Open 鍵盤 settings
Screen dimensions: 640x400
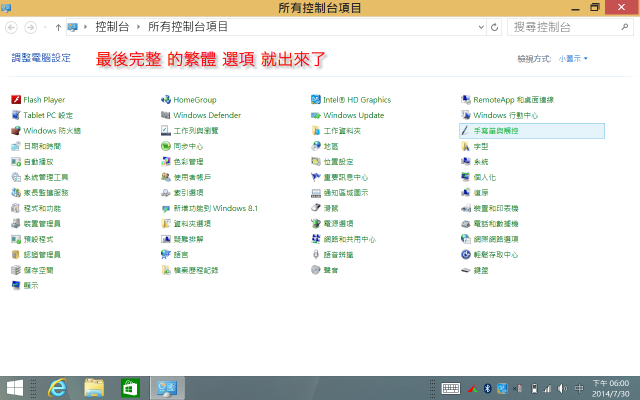pyautogui.click(x=475, y=270)
